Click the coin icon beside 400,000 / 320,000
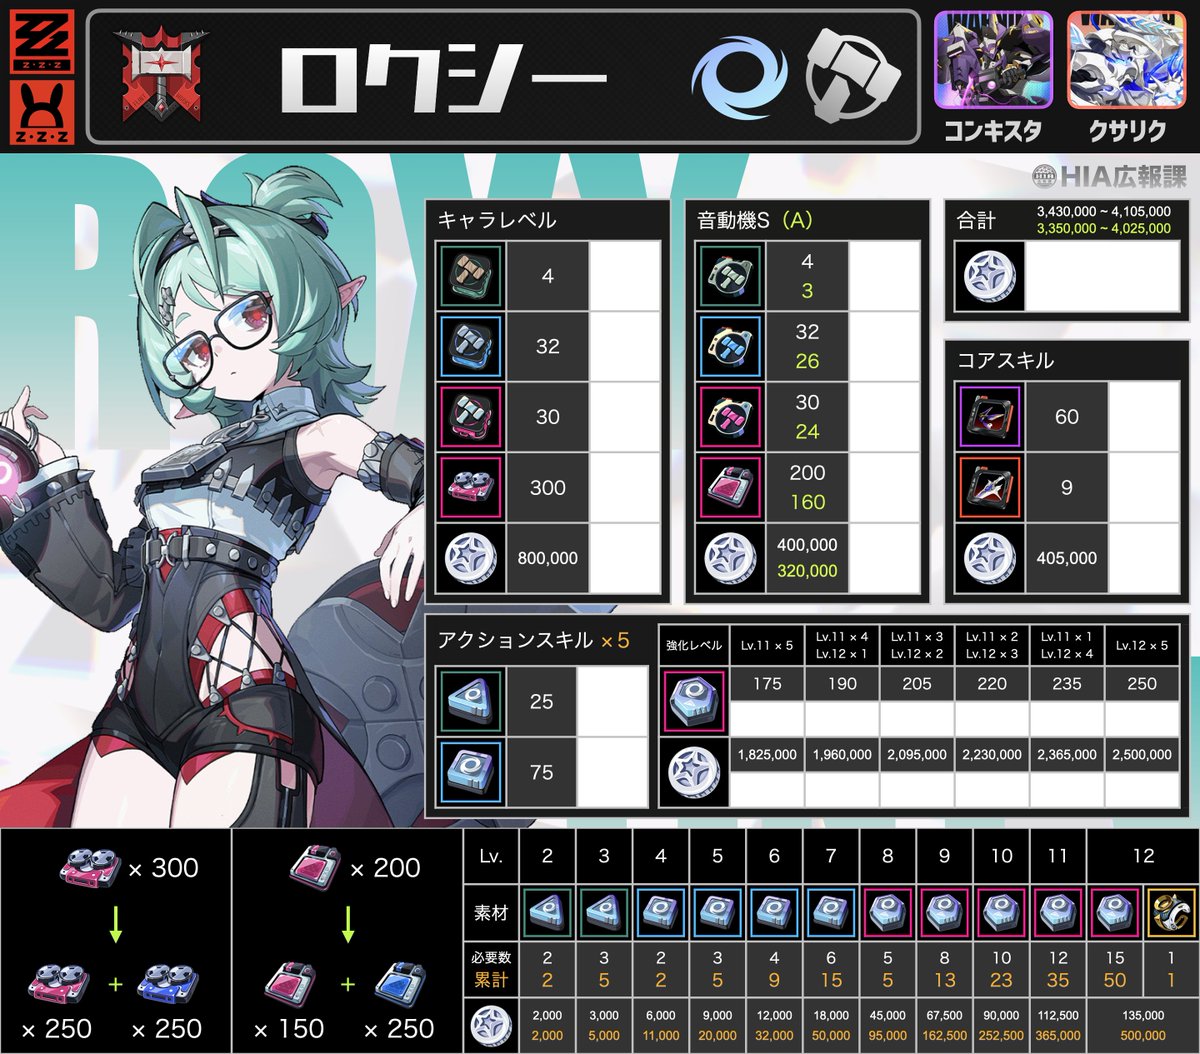The image size is (1200, 1054). point(731,558)
